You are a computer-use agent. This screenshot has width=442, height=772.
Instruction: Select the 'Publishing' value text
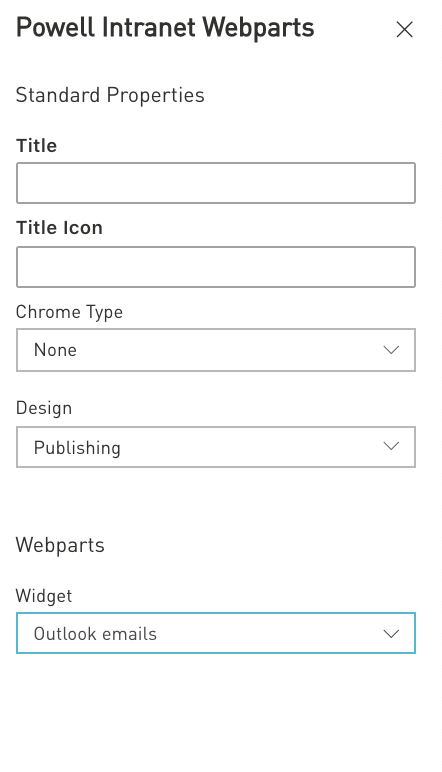(x=77, y=448)
